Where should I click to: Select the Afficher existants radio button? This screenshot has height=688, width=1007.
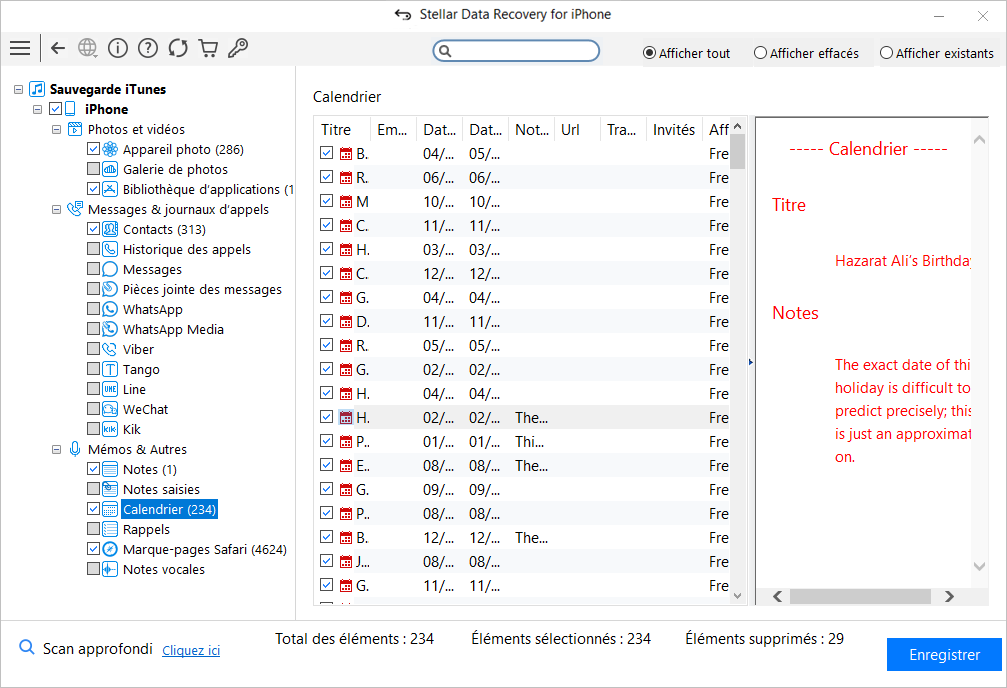[886, 53]
